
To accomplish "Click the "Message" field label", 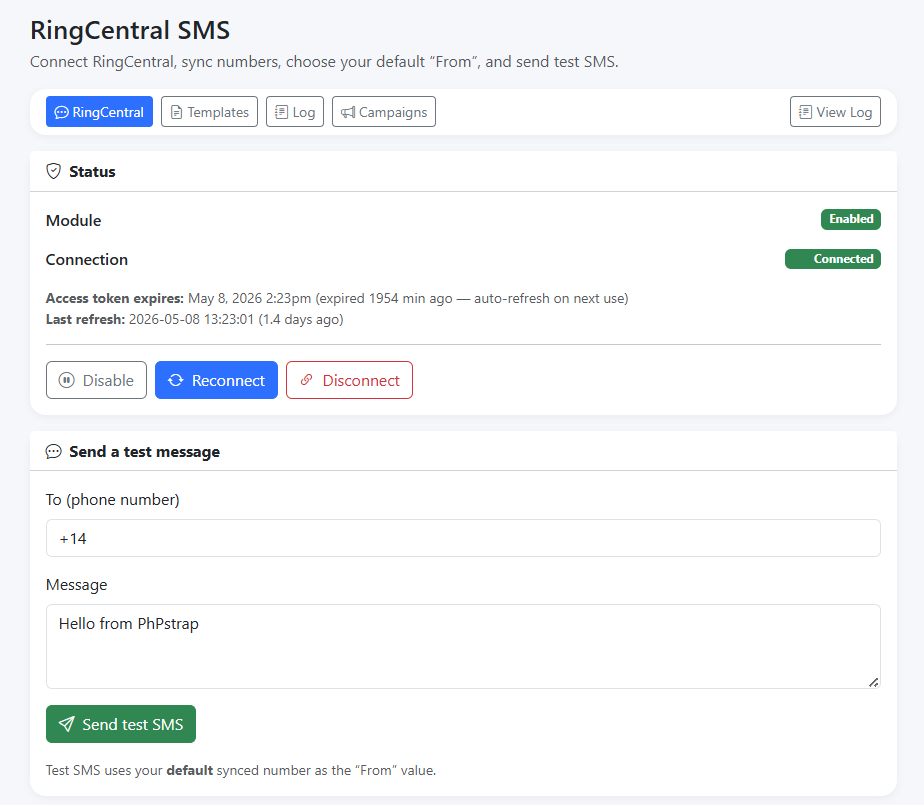I will pyautogui.click(x=77, y=585).
